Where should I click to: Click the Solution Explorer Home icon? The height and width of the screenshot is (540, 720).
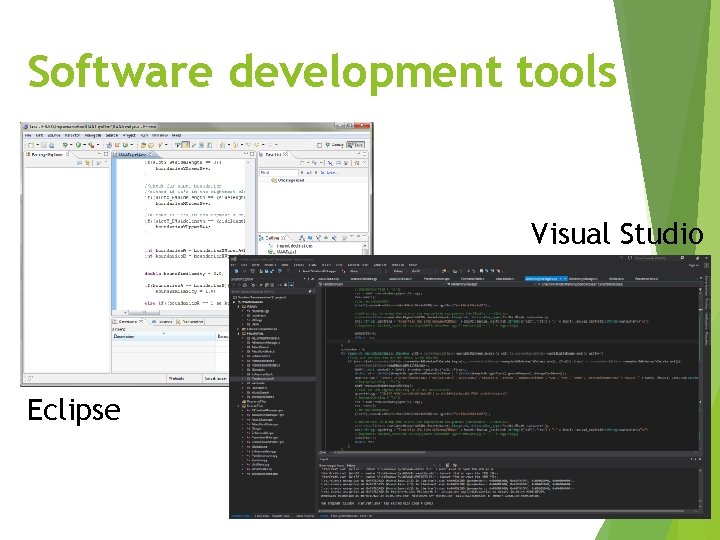tap(245, 285)
